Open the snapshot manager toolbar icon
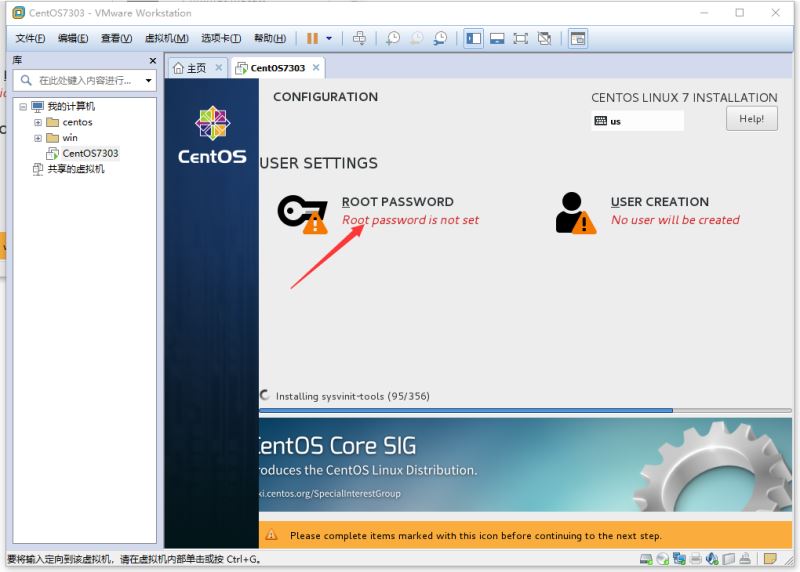800x572 pixels. point(439,38)
